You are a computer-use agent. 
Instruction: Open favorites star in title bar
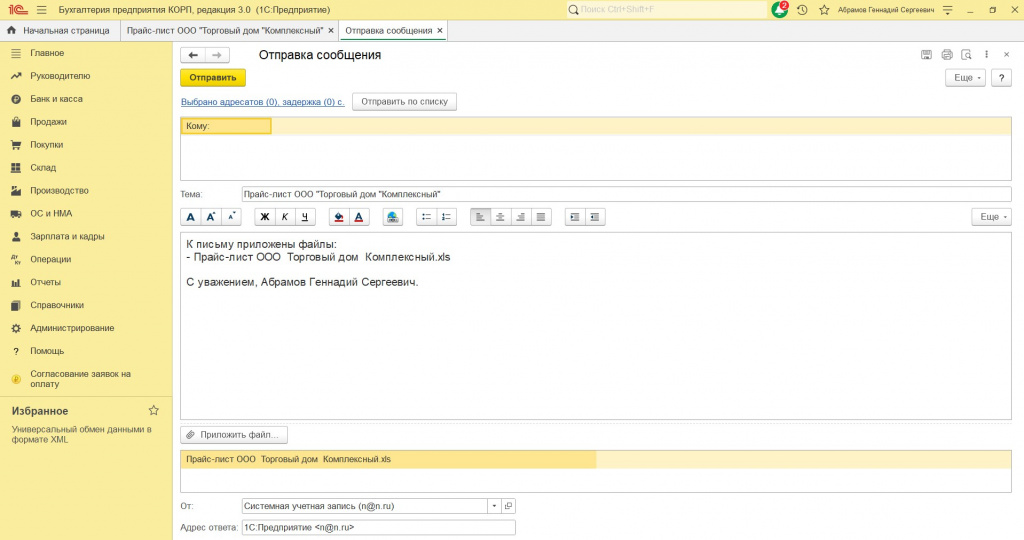[x=824, y=10]
